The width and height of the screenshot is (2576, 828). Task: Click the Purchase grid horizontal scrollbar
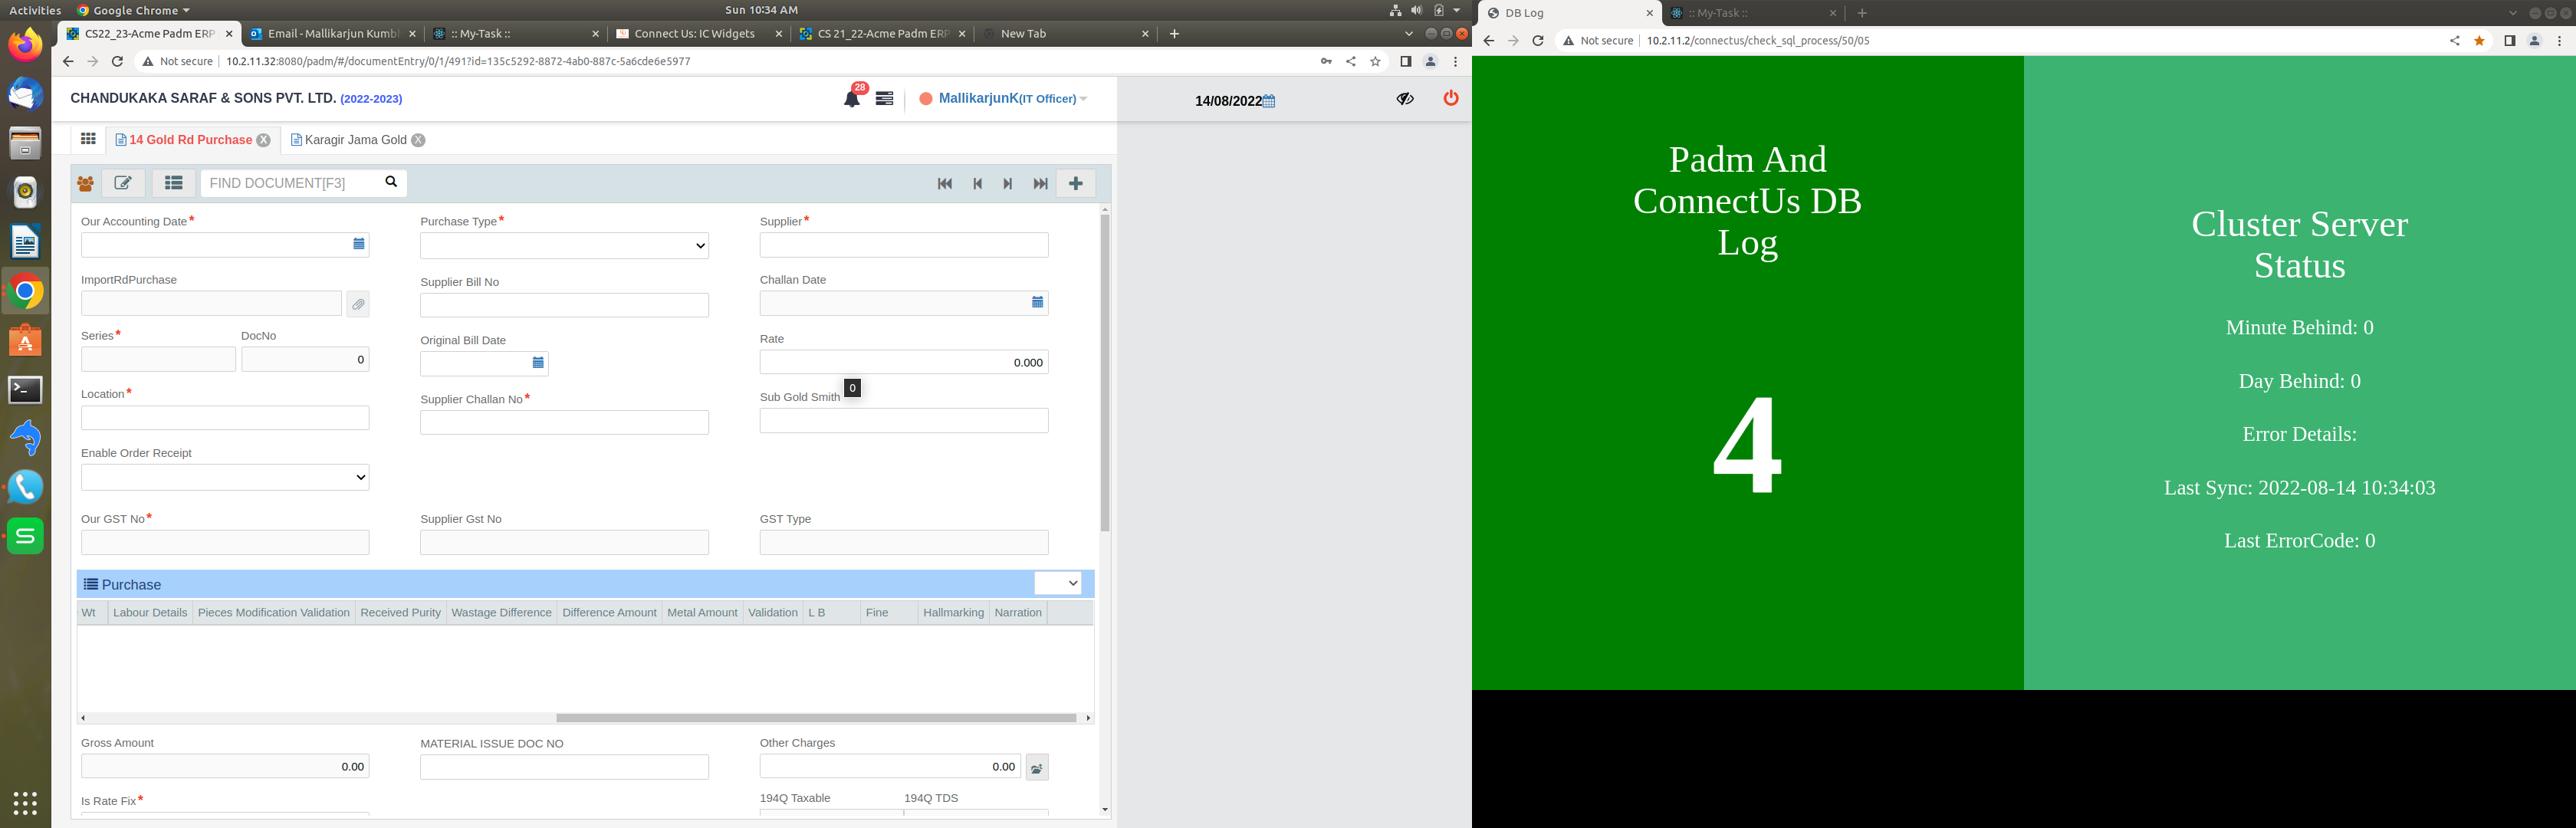pyautogui.click(x=815, y=718)
